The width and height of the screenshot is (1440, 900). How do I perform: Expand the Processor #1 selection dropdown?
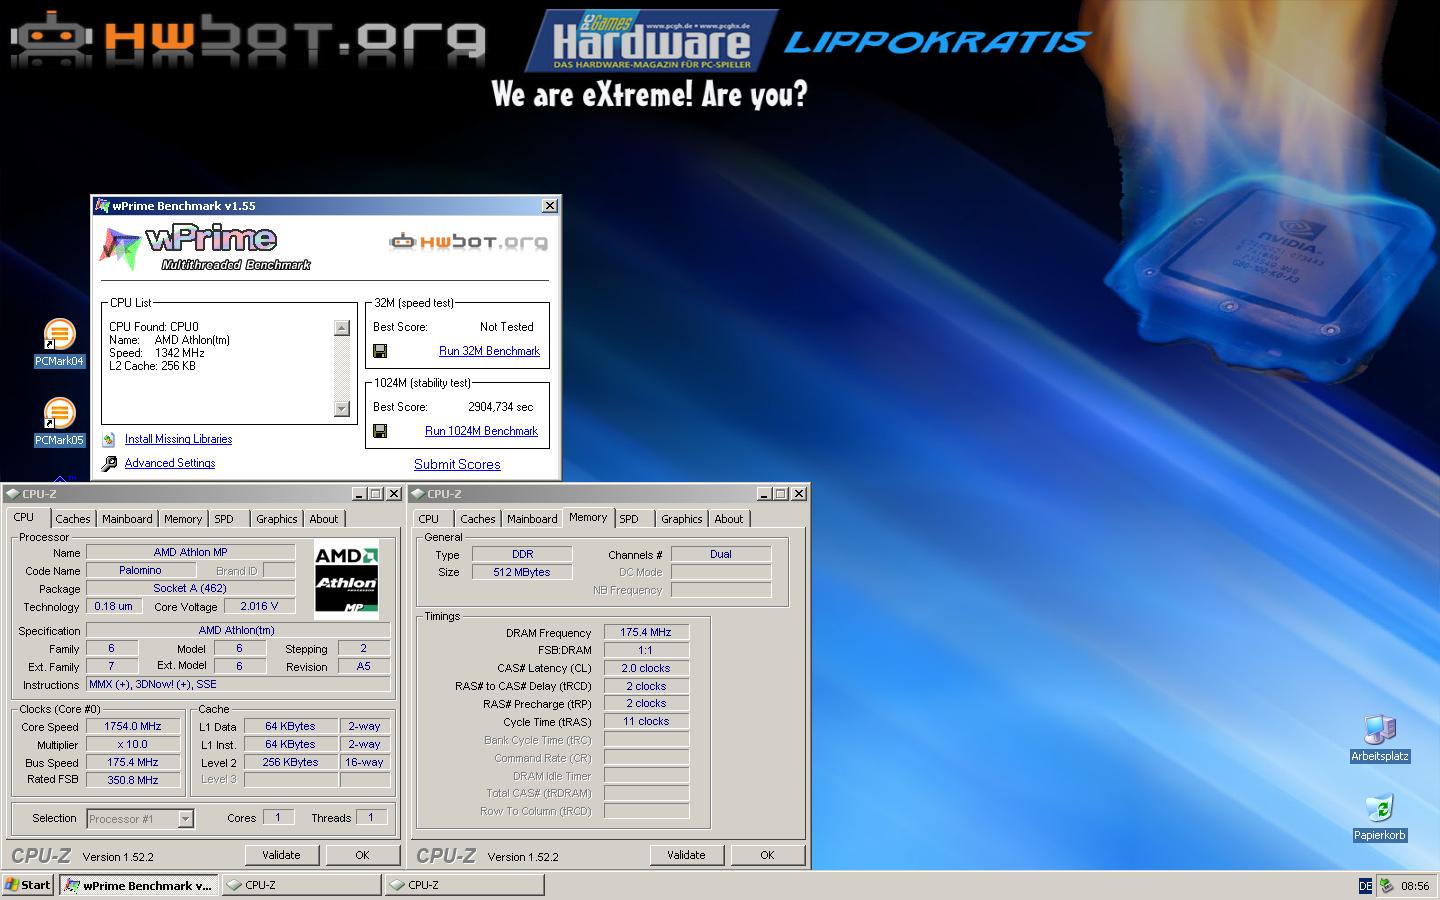tap(185, 819)
